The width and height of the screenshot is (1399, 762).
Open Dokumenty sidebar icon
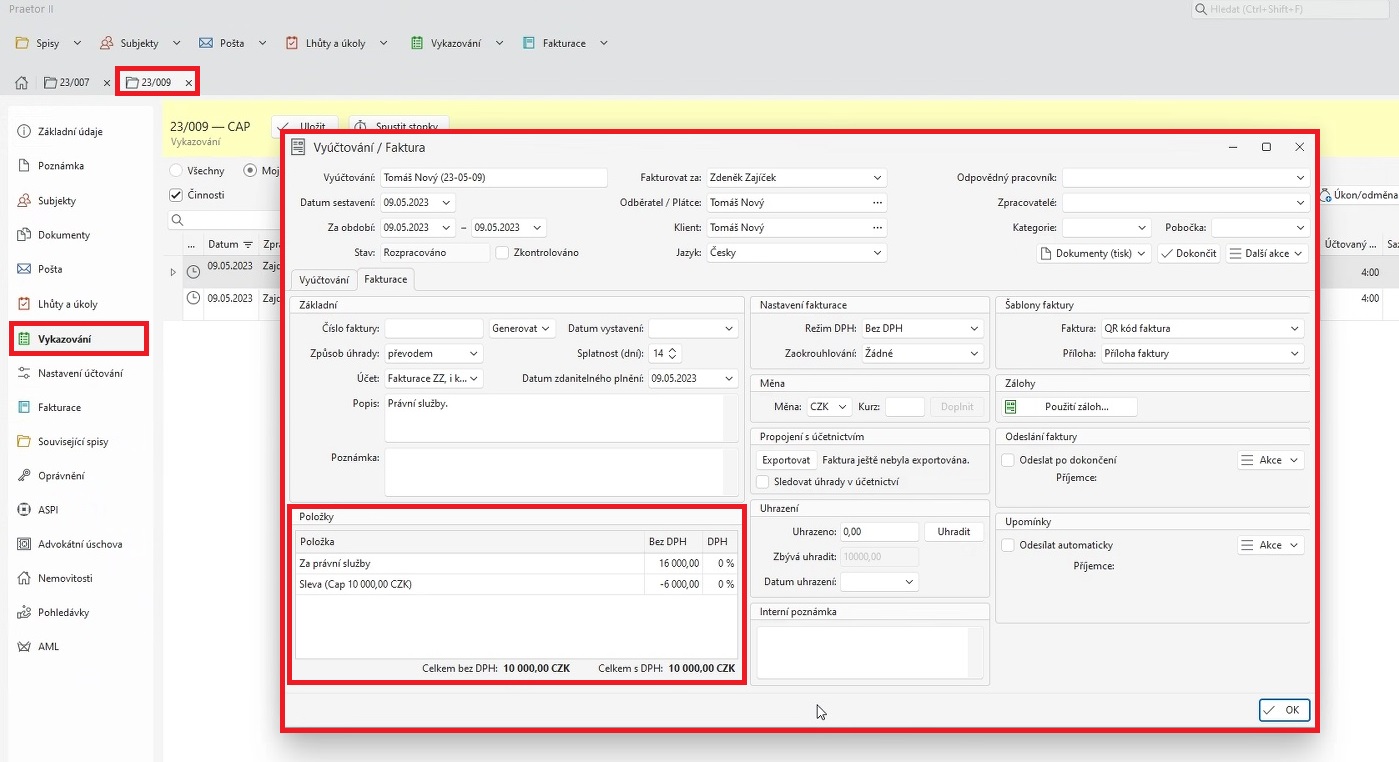(x=25, y=235)
